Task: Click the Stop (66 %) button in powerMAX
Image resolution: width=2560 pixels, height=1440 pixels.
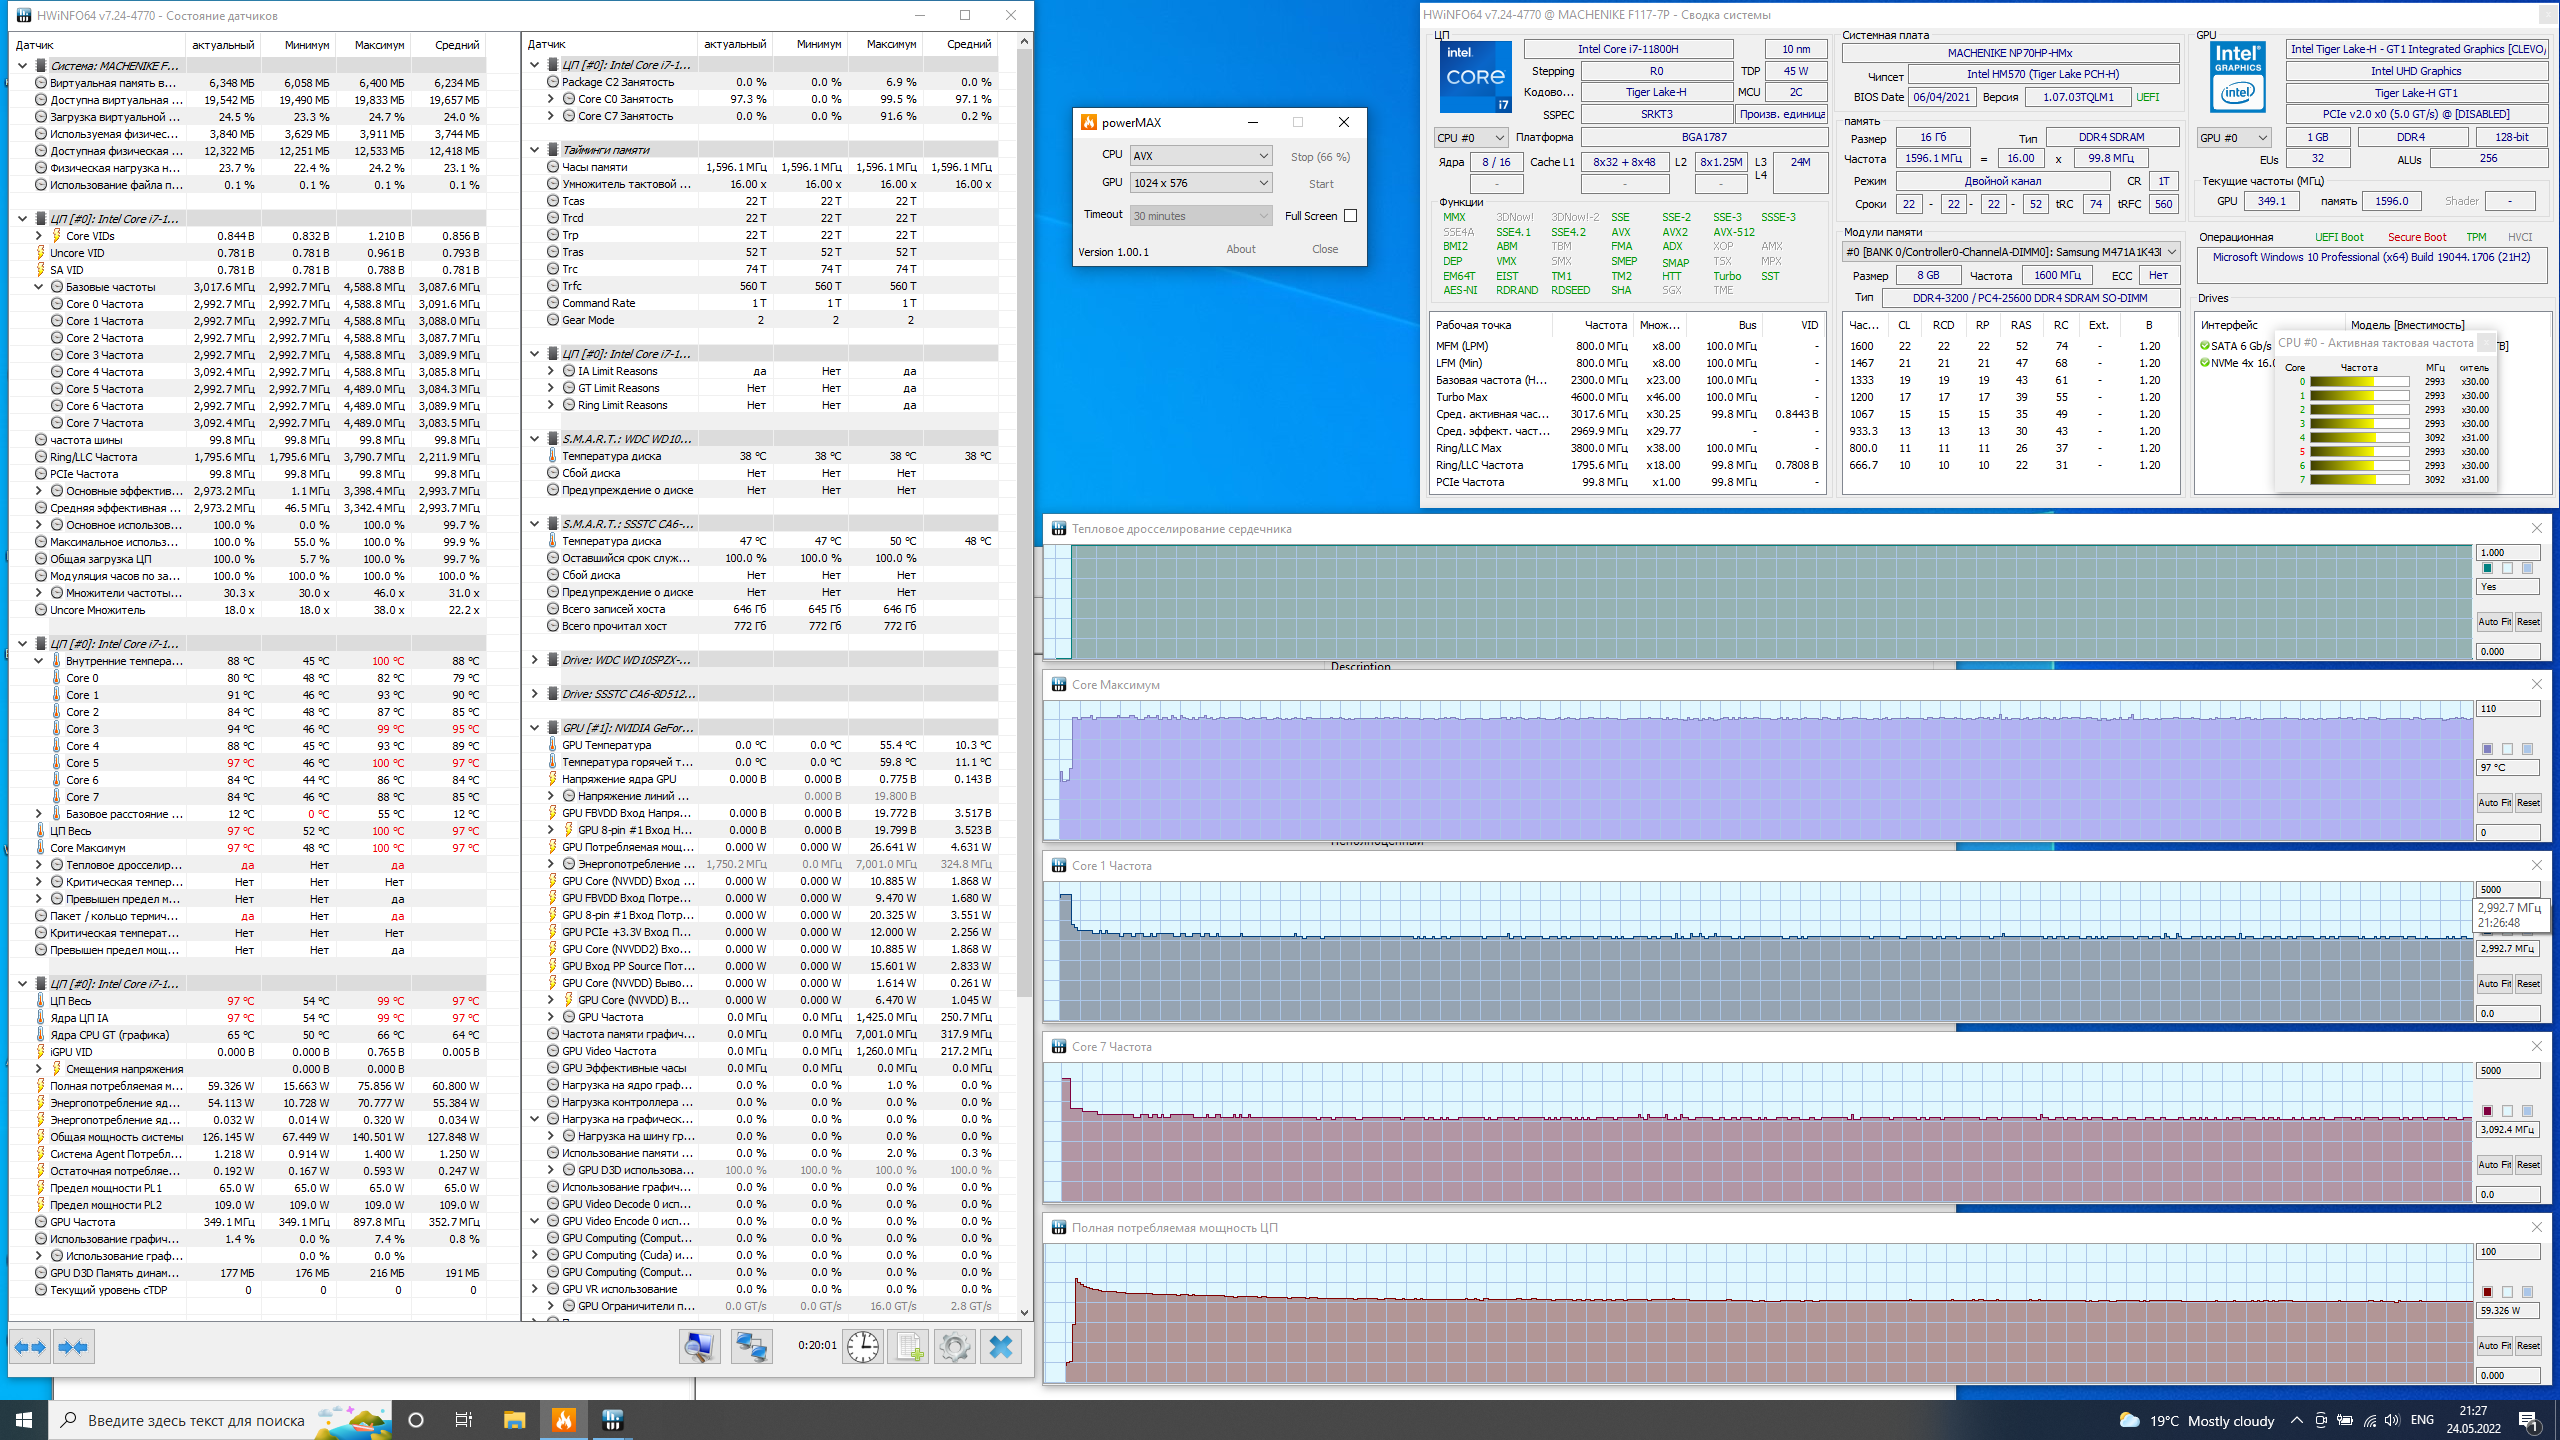Action: [1320, 157]
